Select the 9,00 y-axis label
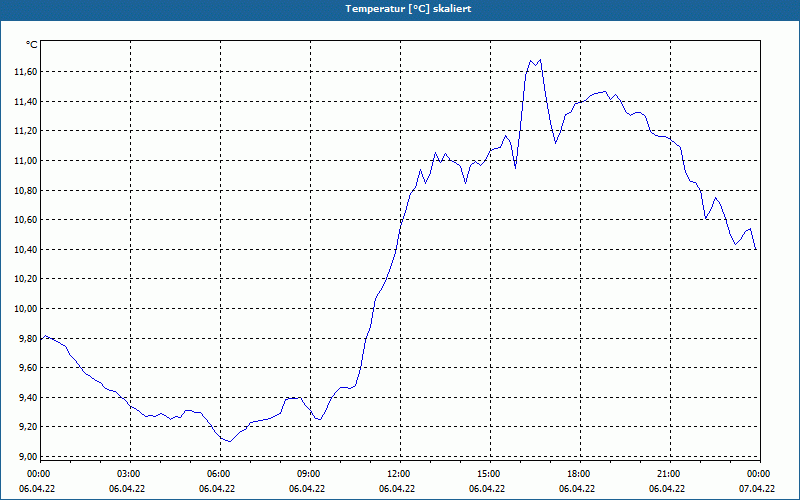Image resolution: width=800 pixels, height=500 pixels. click(x=28, y=457)
